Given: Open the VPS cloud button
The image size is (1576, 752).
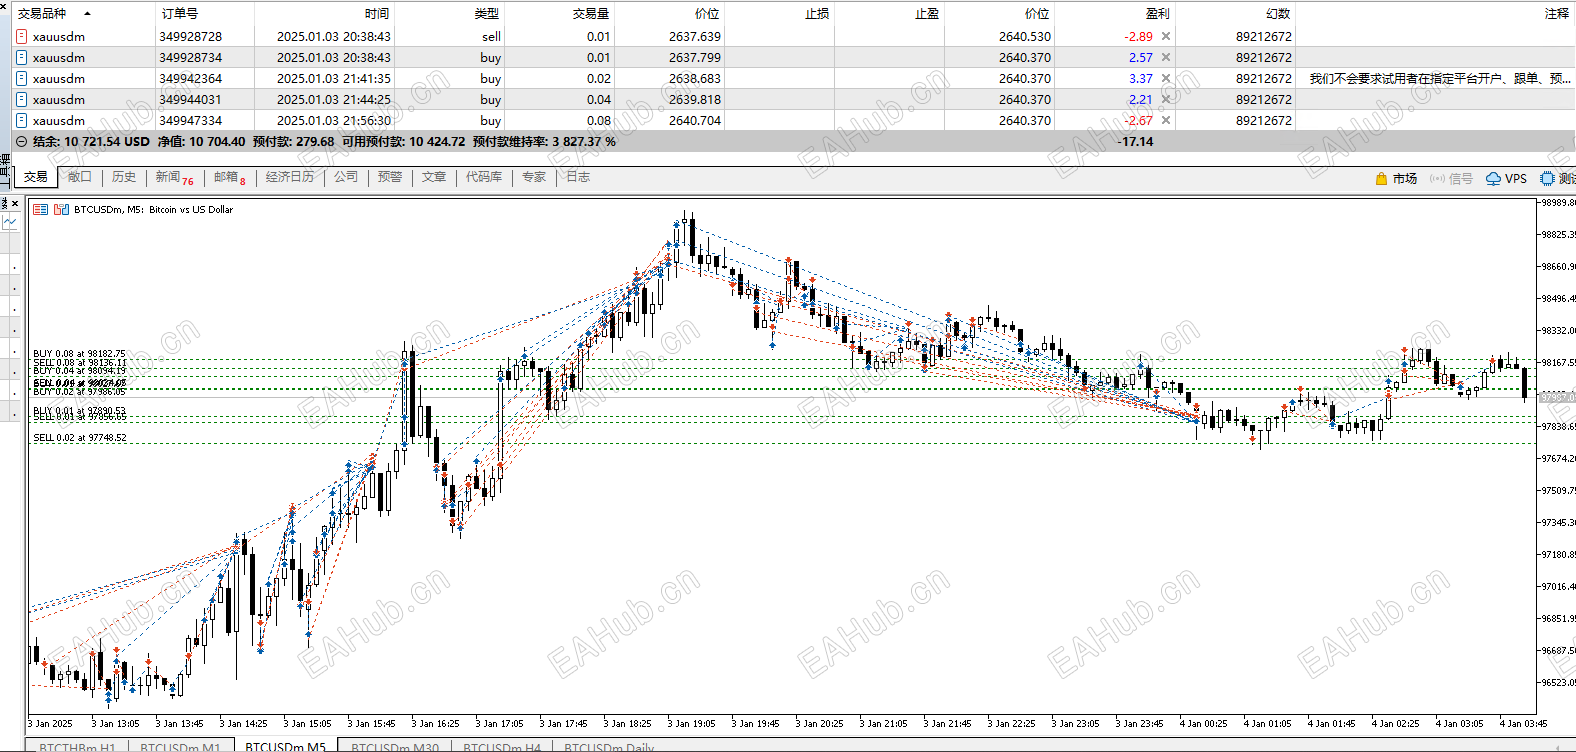Looking at the screenshot, I should pyautogui.click(x=1506, y=179).
